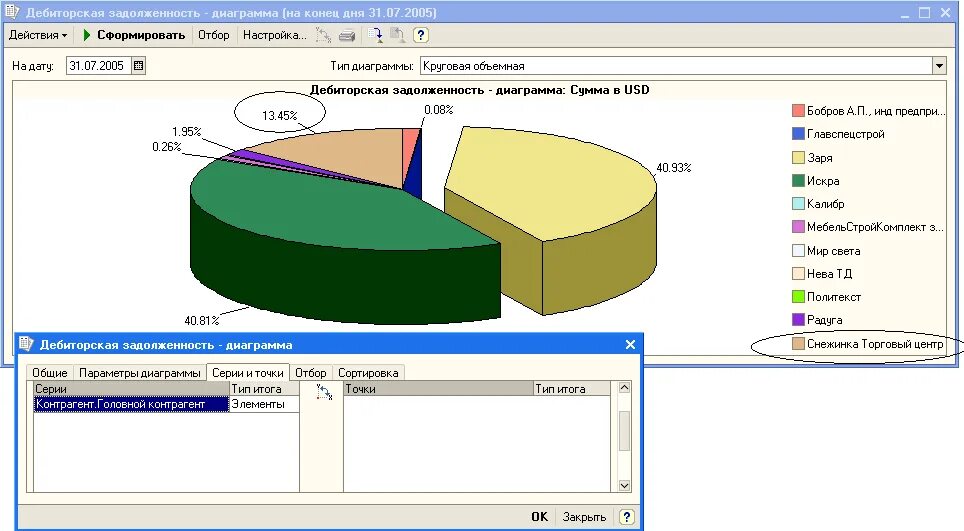Click the scrollbar thumb in the Точки list
This screenshot has height=531, width=964.
[x=624, y=431]
